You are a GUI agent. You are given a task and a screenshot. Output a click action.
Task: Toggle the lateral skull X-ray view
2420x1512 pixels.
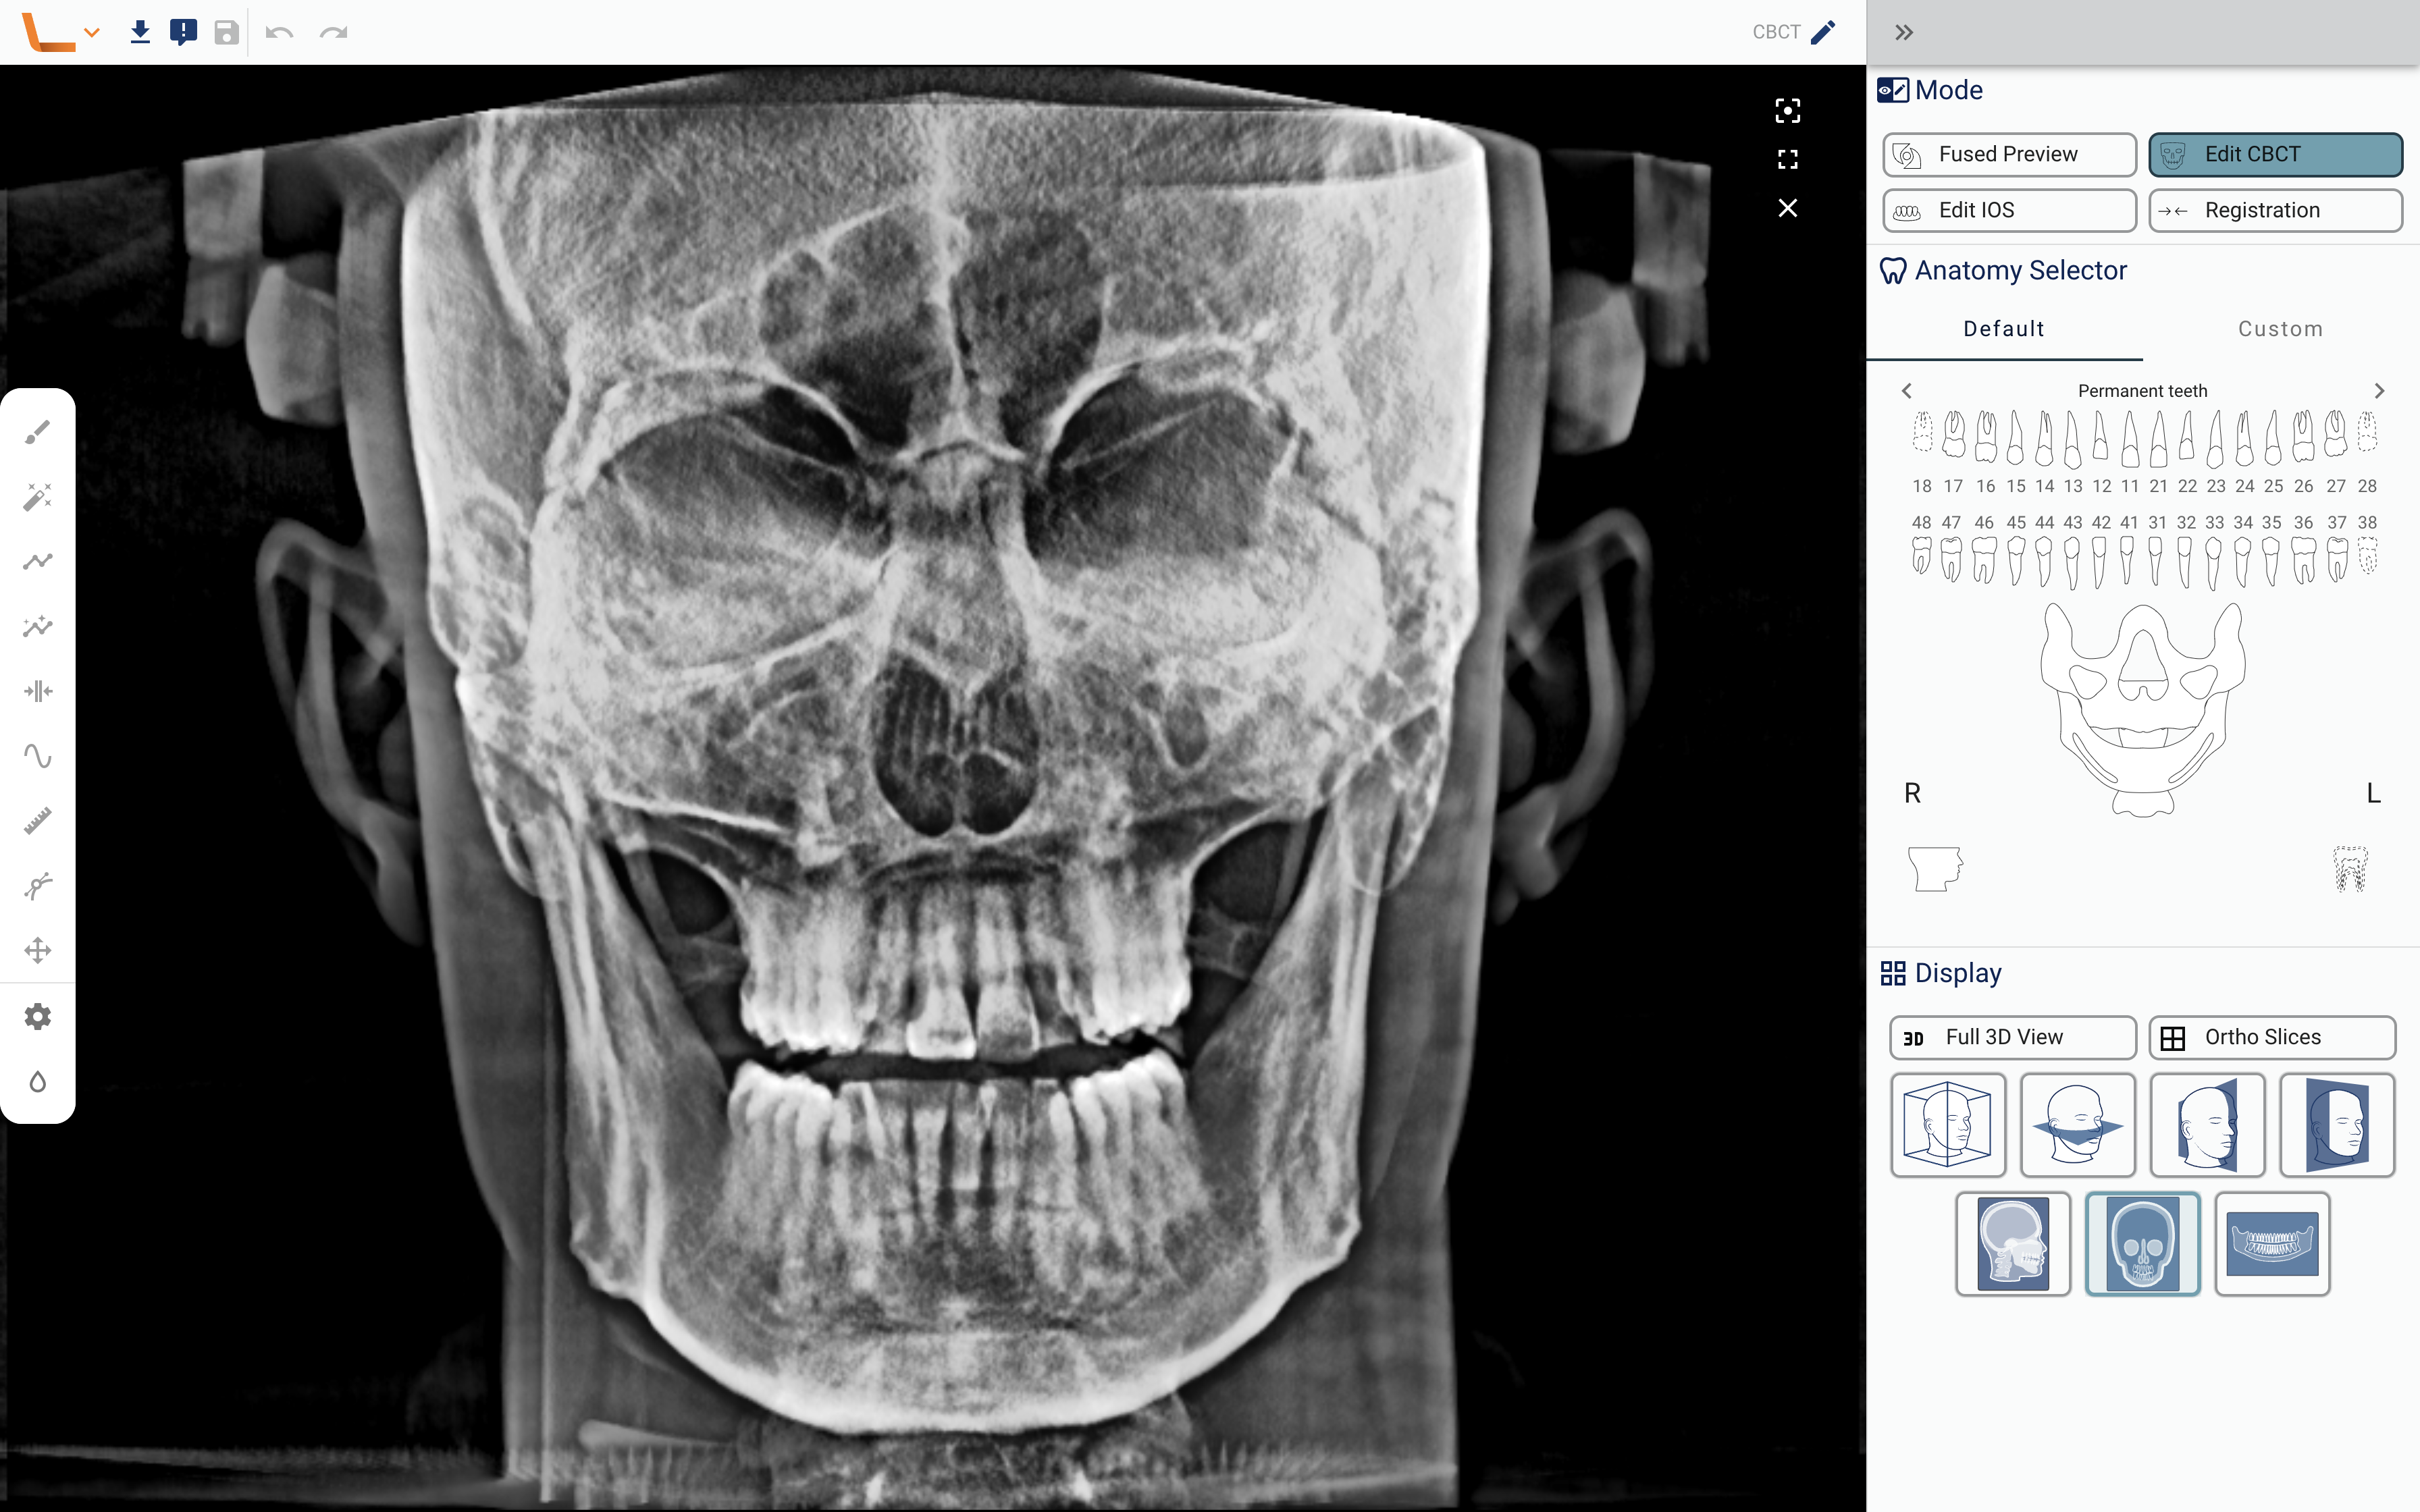click(x=2012, y=1243)
